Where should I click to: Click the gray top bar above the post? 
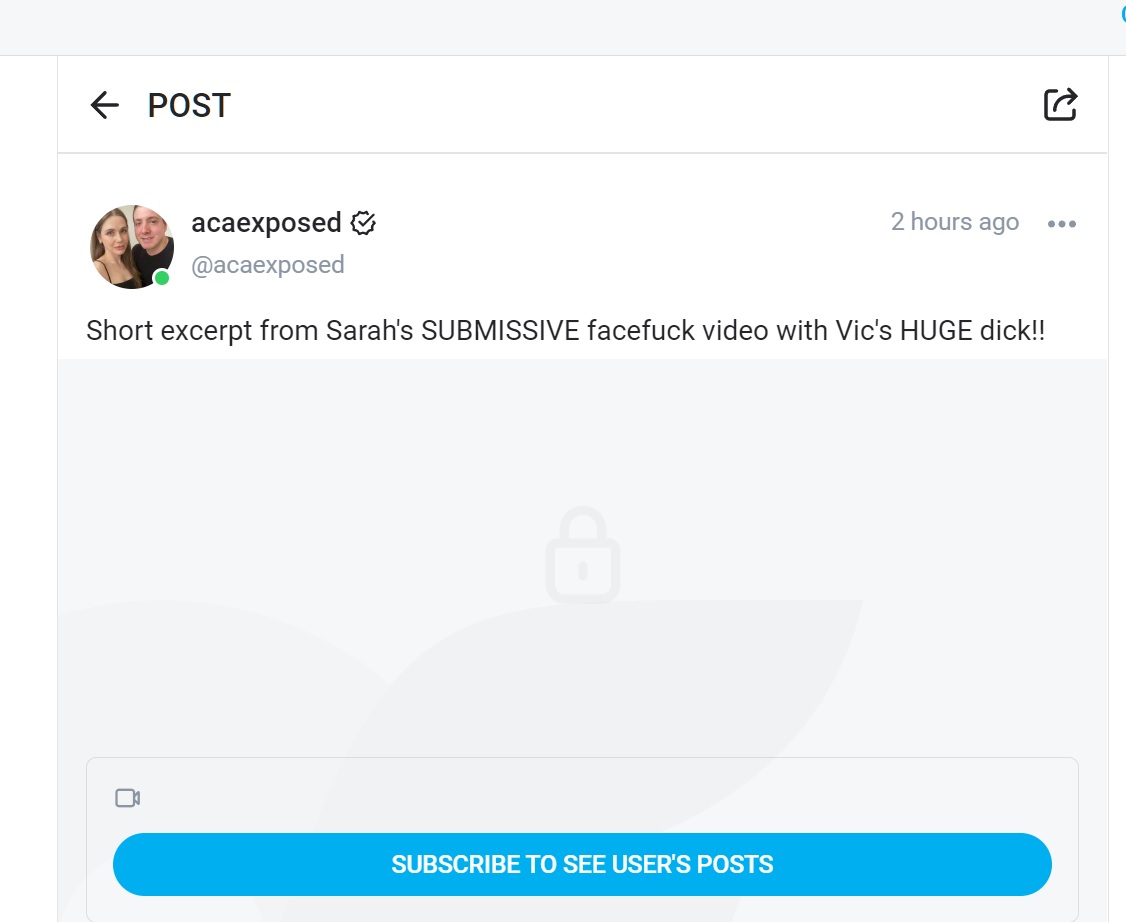(x=563, y=27)
